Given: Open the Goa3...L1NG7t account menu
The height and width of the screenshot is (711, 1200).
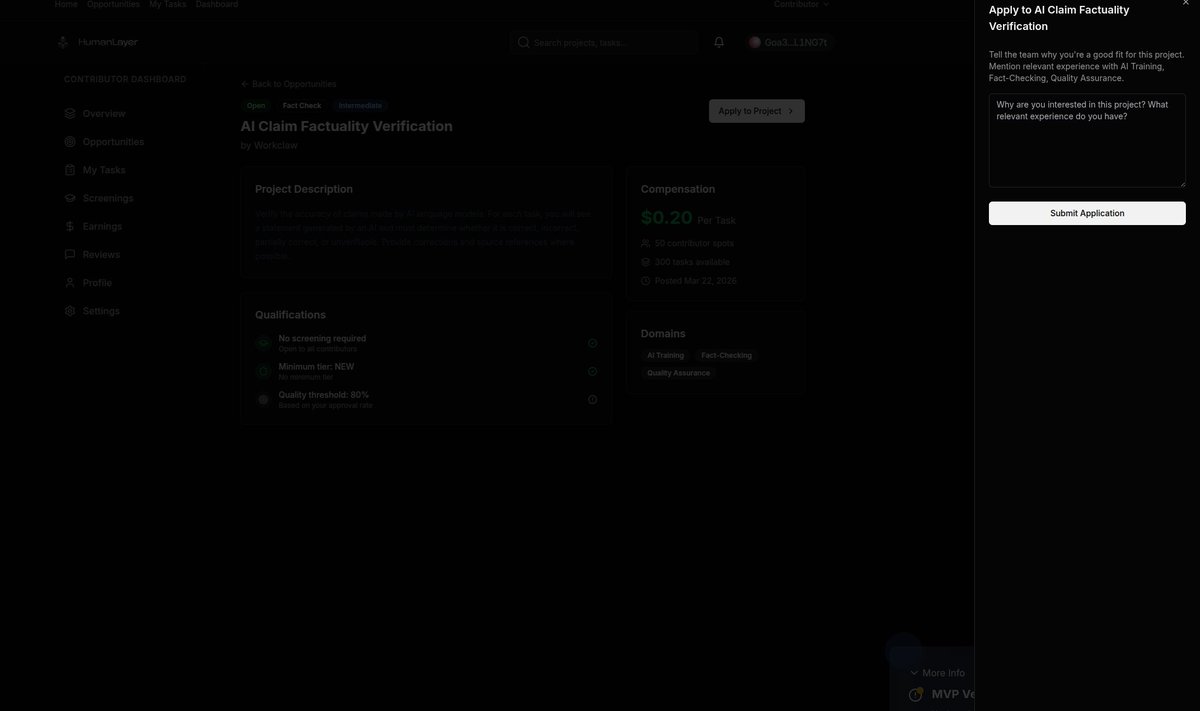Looking at the screenshot, I should coord(788,42).
